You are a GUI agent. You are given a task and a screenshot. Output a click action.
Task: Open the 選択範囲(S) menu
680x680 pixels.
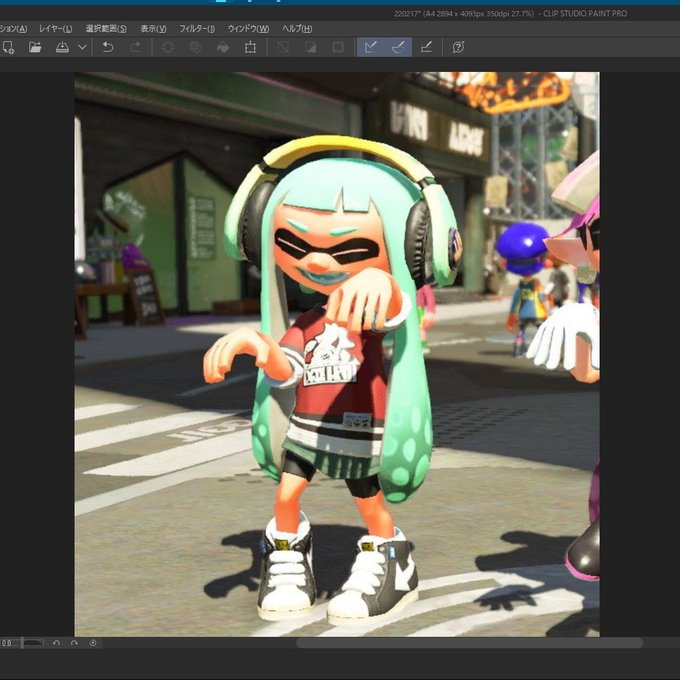106,29
